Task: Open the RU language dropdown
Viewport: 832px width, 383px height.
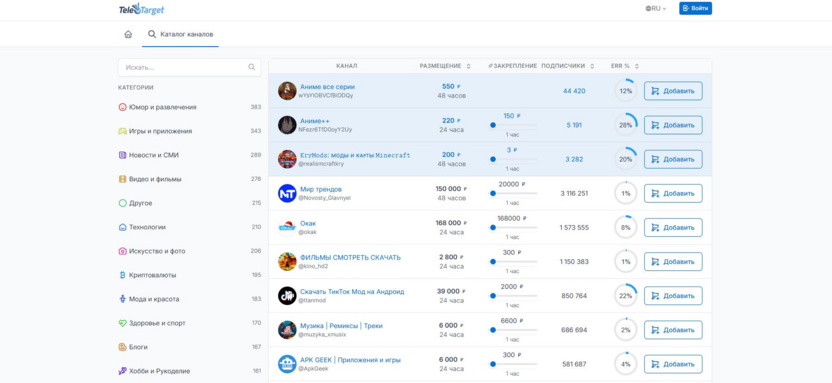Action: pyautogui.click(x=656, y=8)
